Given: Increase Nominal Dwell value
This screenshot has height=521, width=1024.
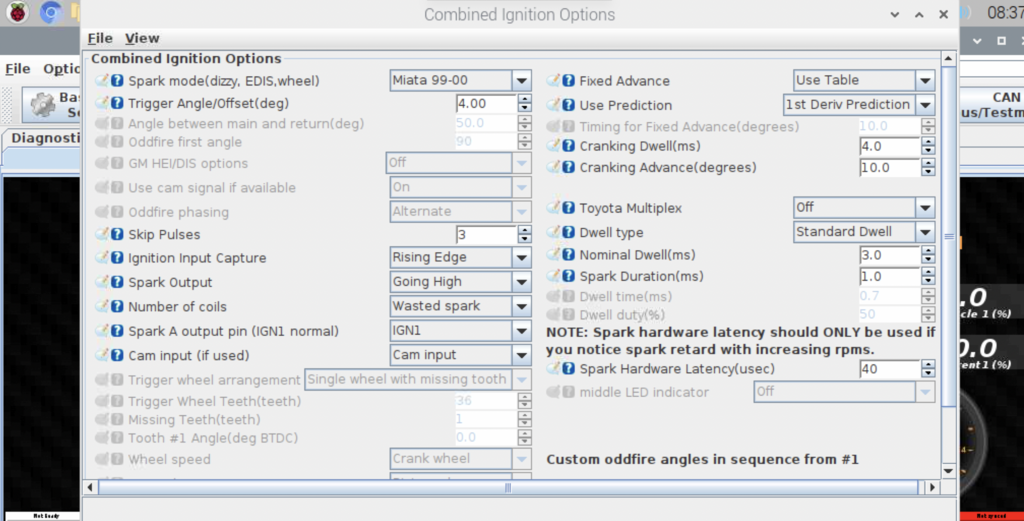Looking at the screenshot, I should click(928, 250).
